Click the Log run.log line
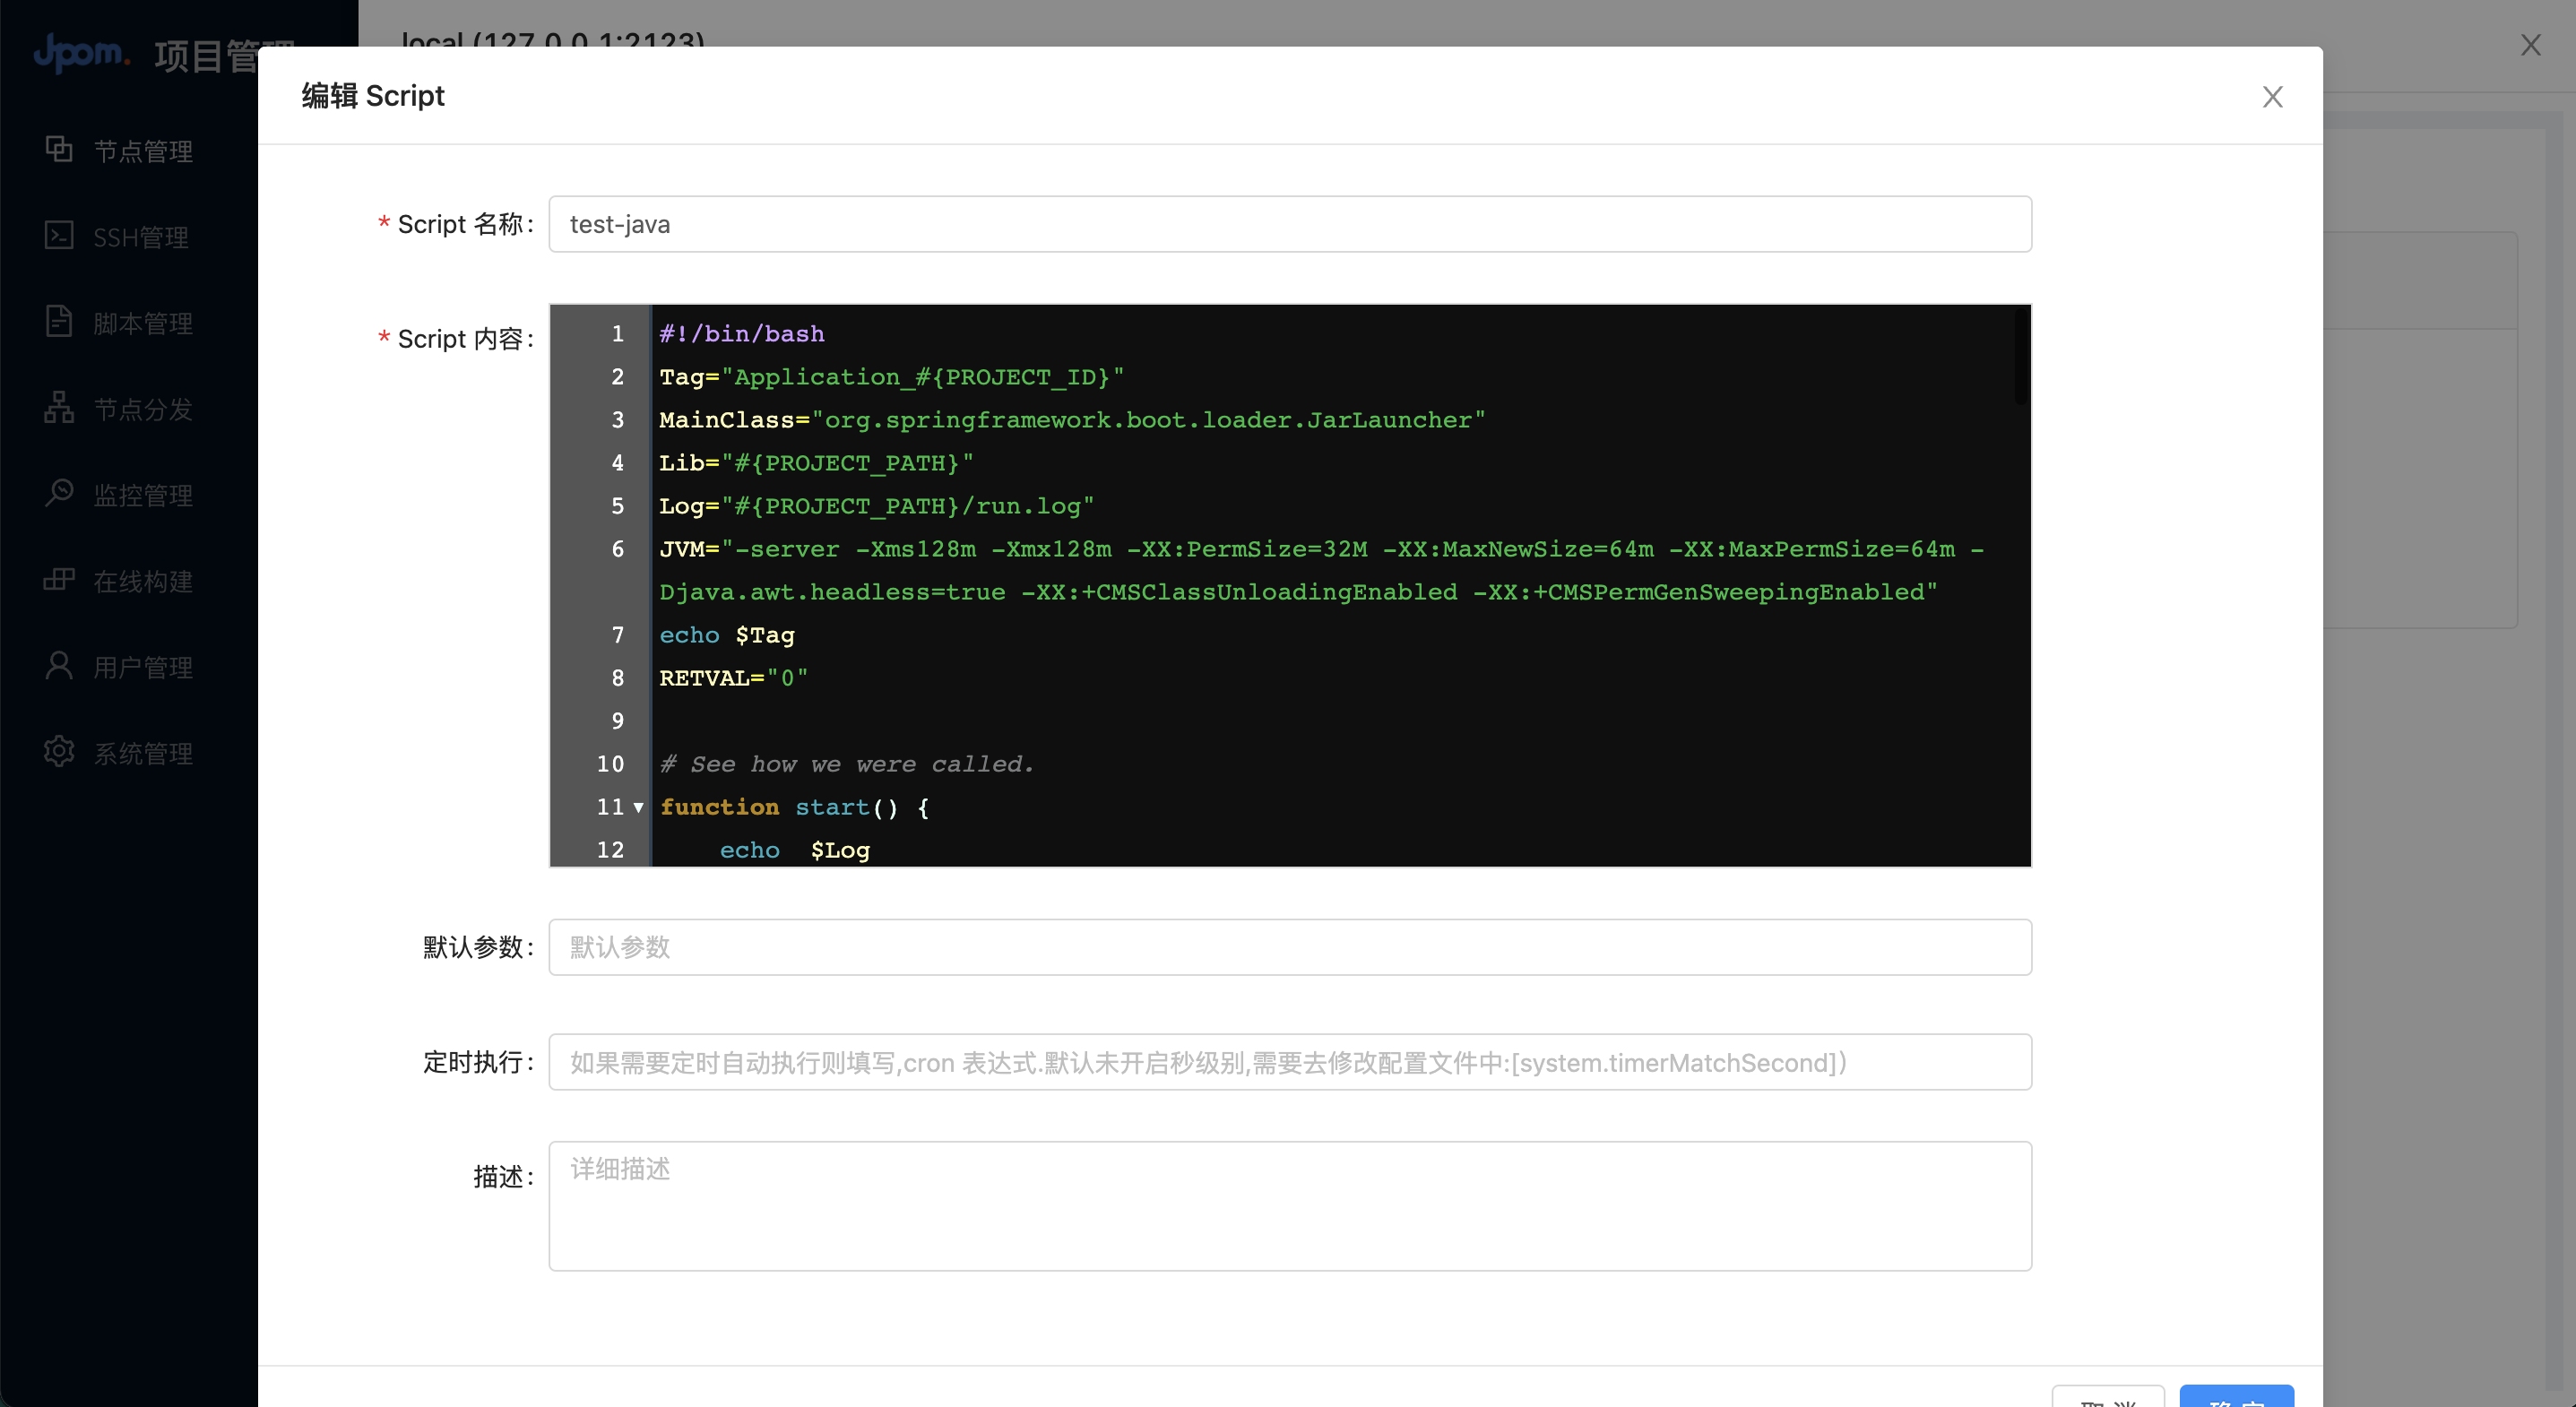Screen dimensions: 2576x1407 click(x=877, y=506)
